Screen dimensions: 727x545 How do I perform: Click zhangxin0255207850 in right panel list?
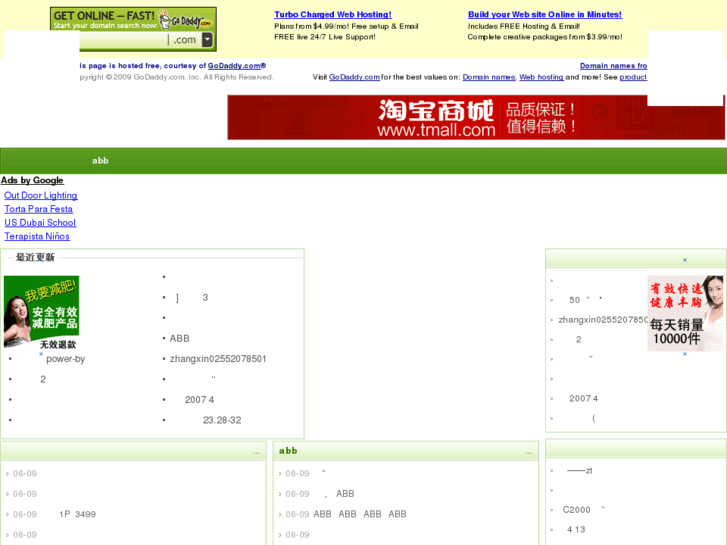coord(603,320)
